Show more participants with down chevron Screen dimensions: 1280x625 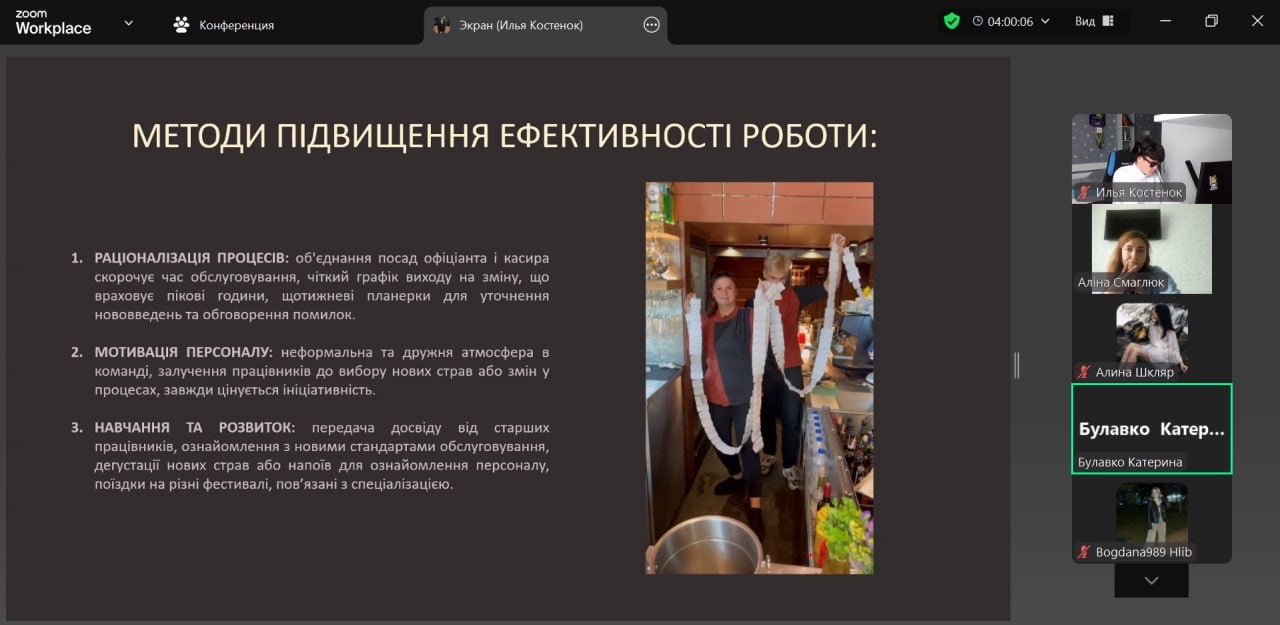[x=1151, y=580]
